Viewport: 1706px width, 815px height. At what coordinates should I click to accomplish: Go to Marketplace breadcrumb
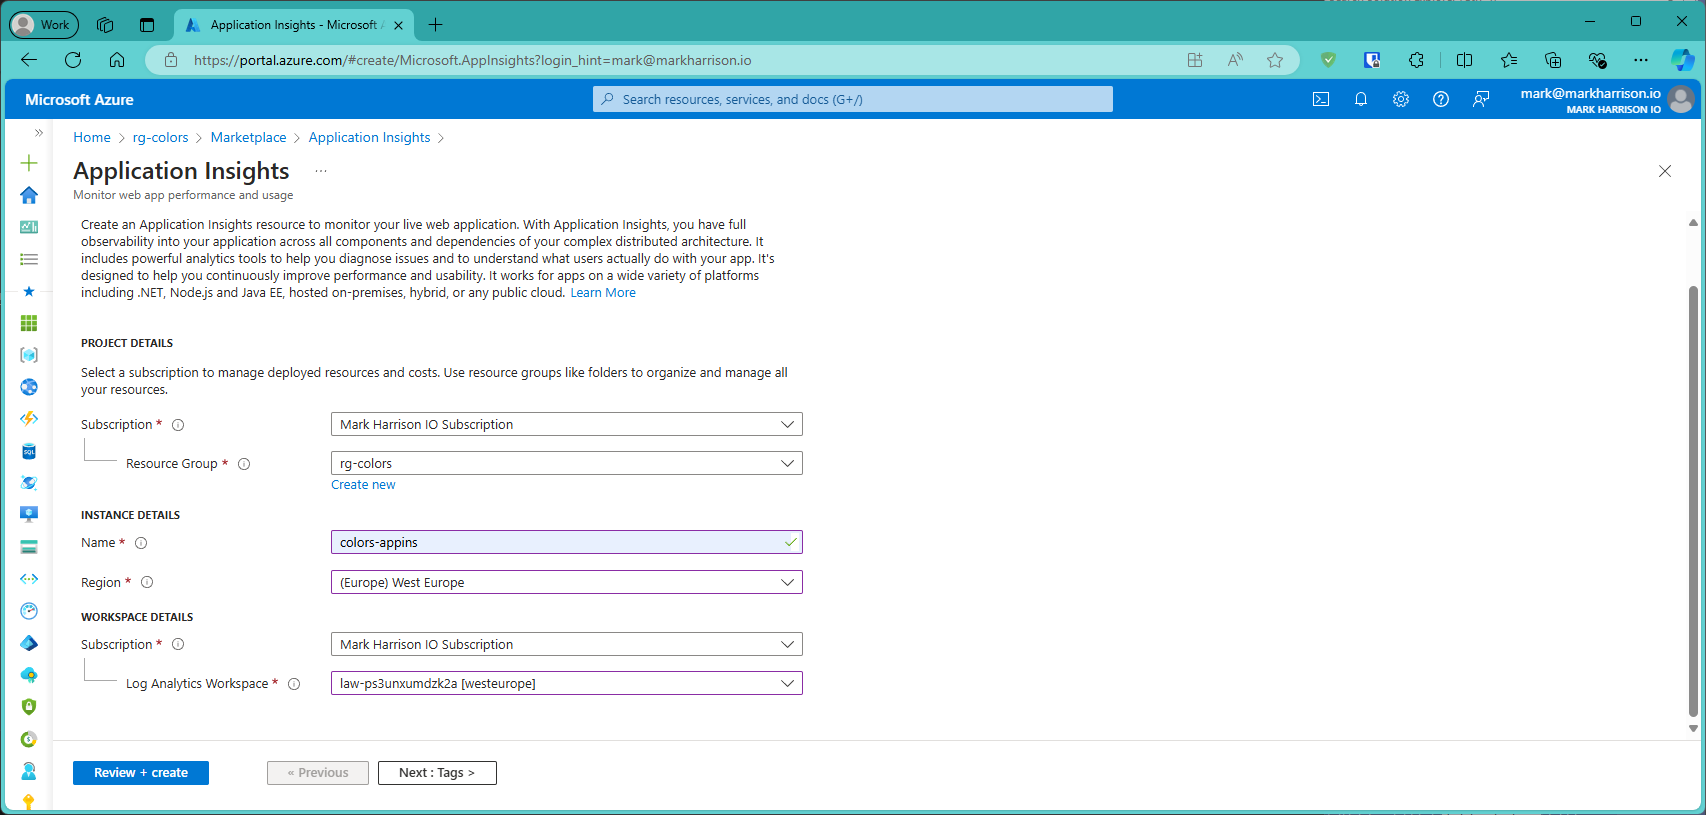pyautogui.click(x=248, y=137)
